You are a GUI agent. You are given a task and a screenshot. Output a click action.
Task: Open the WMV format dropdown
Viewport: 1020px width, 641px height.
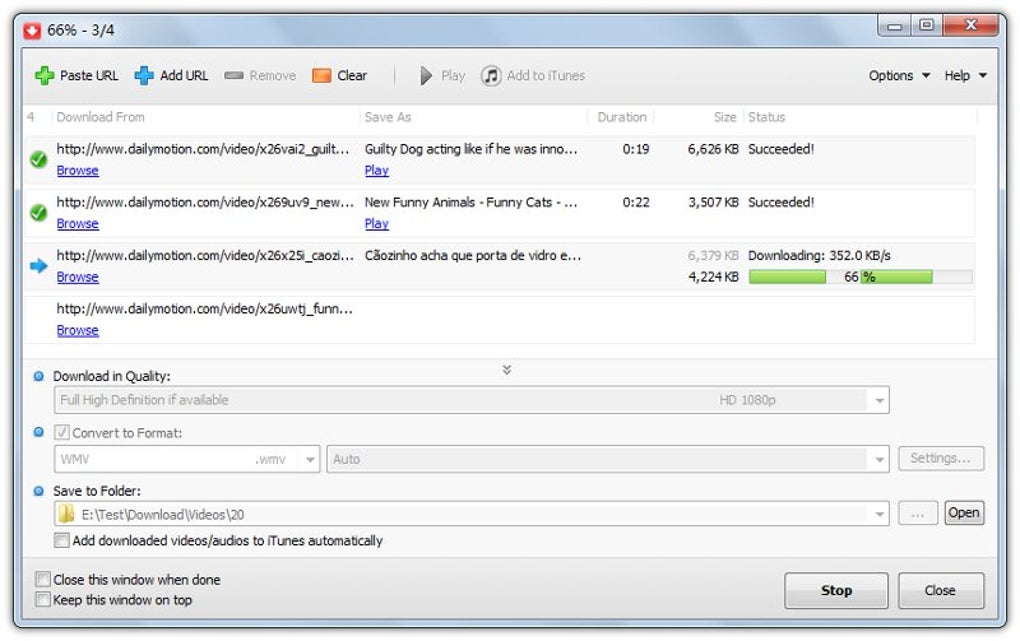[187, 459]
